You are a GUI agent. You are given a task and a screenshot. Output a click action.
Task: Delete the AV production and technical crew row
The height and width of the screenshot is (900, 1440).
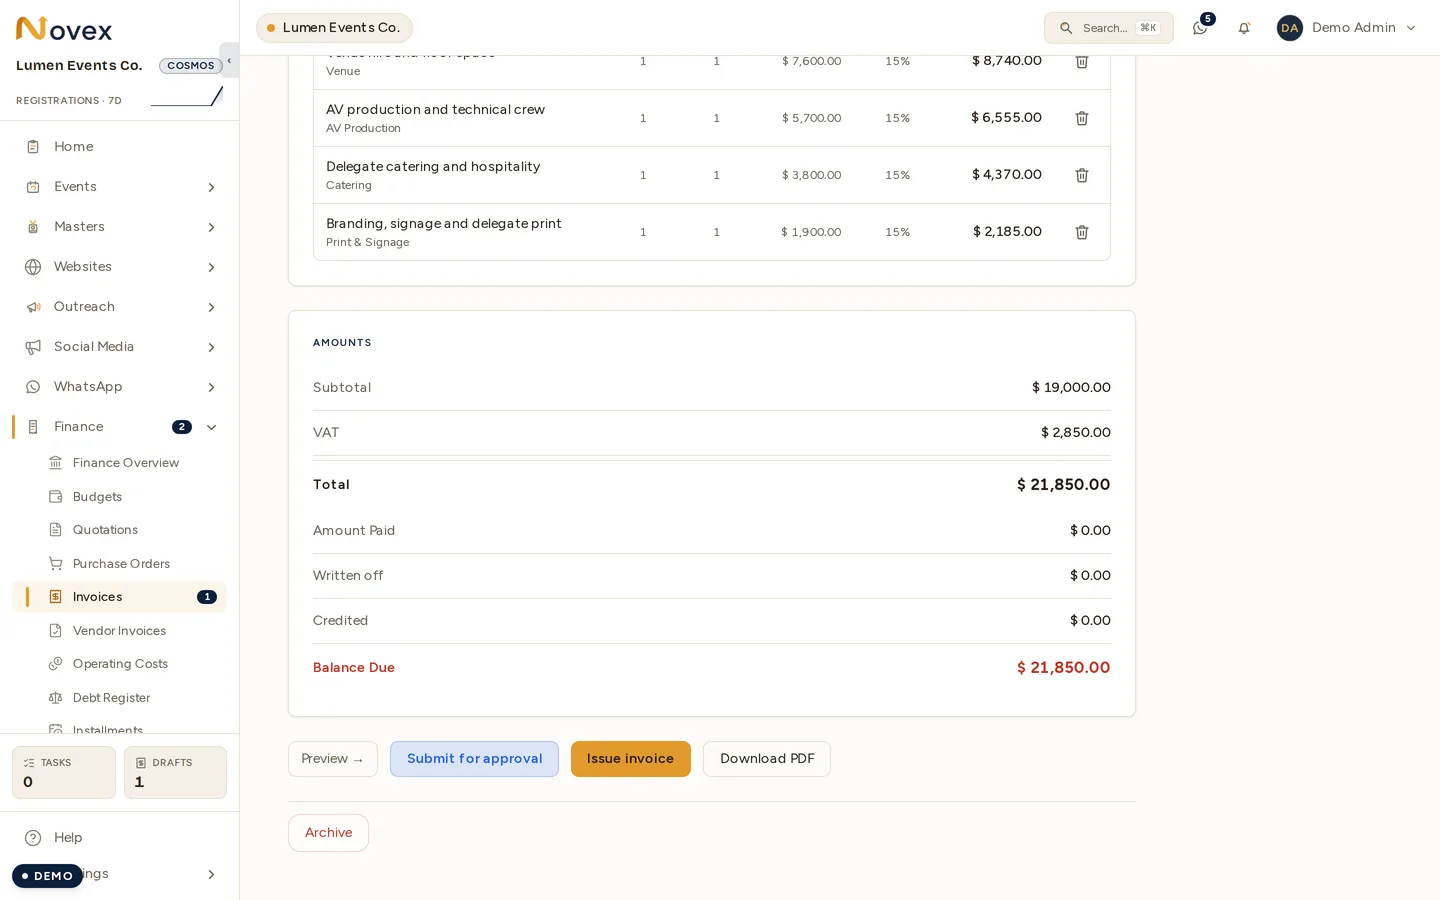(1081, 118)
